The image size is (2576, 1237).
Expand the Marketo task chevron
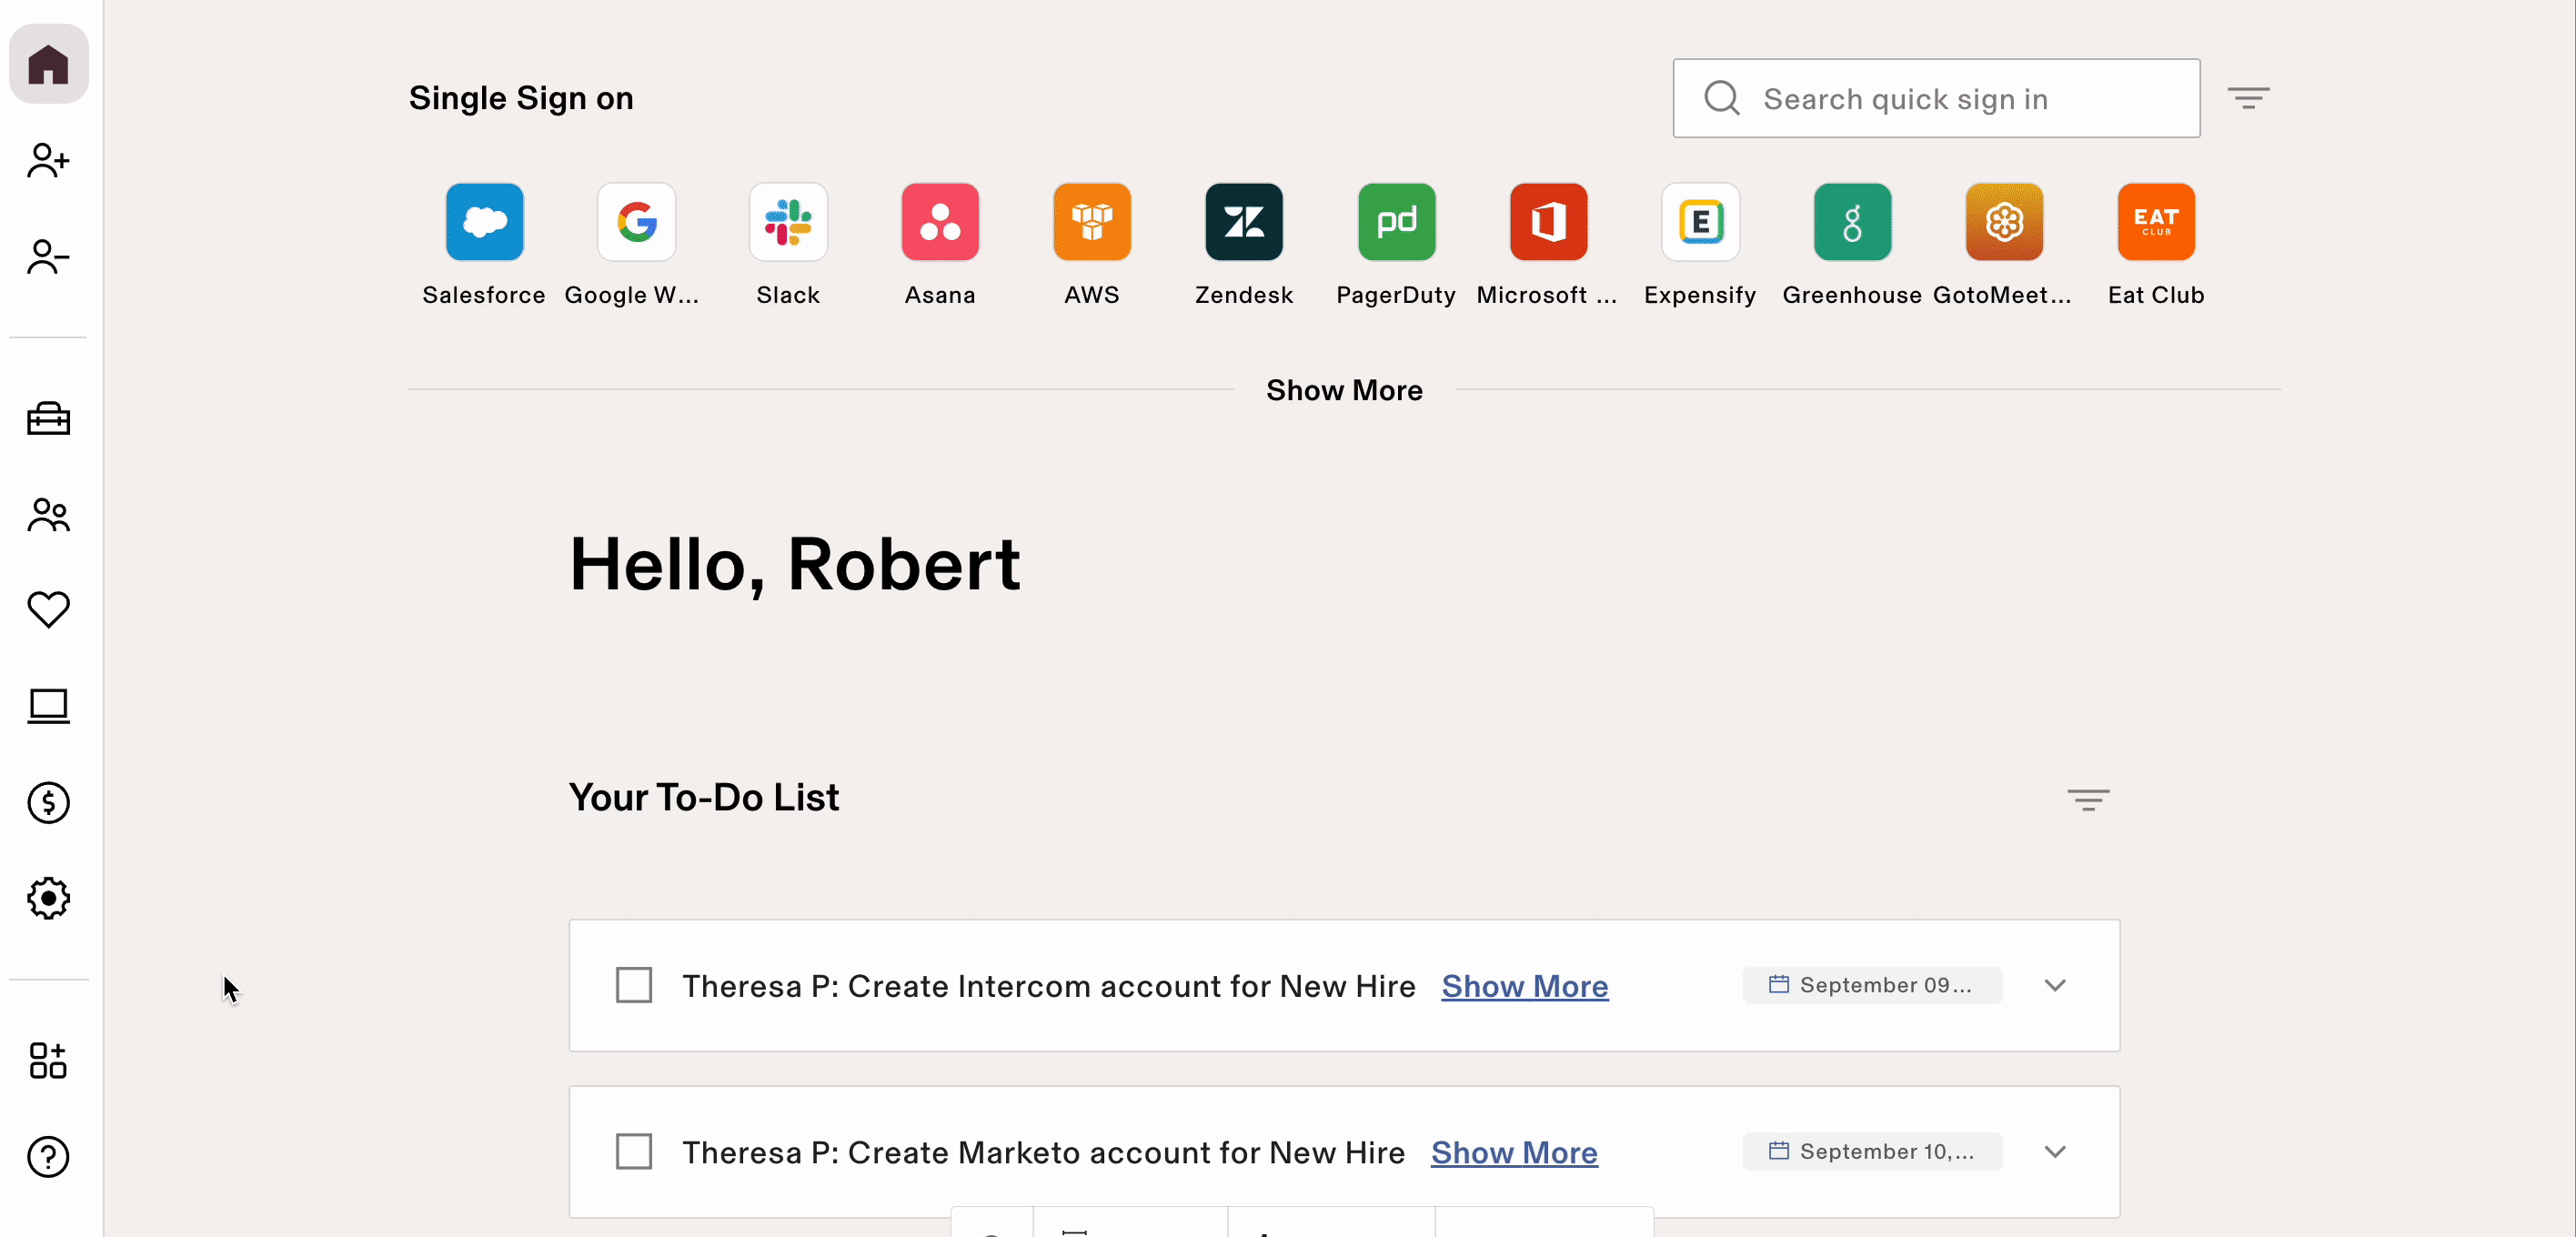[x=2055, y=1152]
